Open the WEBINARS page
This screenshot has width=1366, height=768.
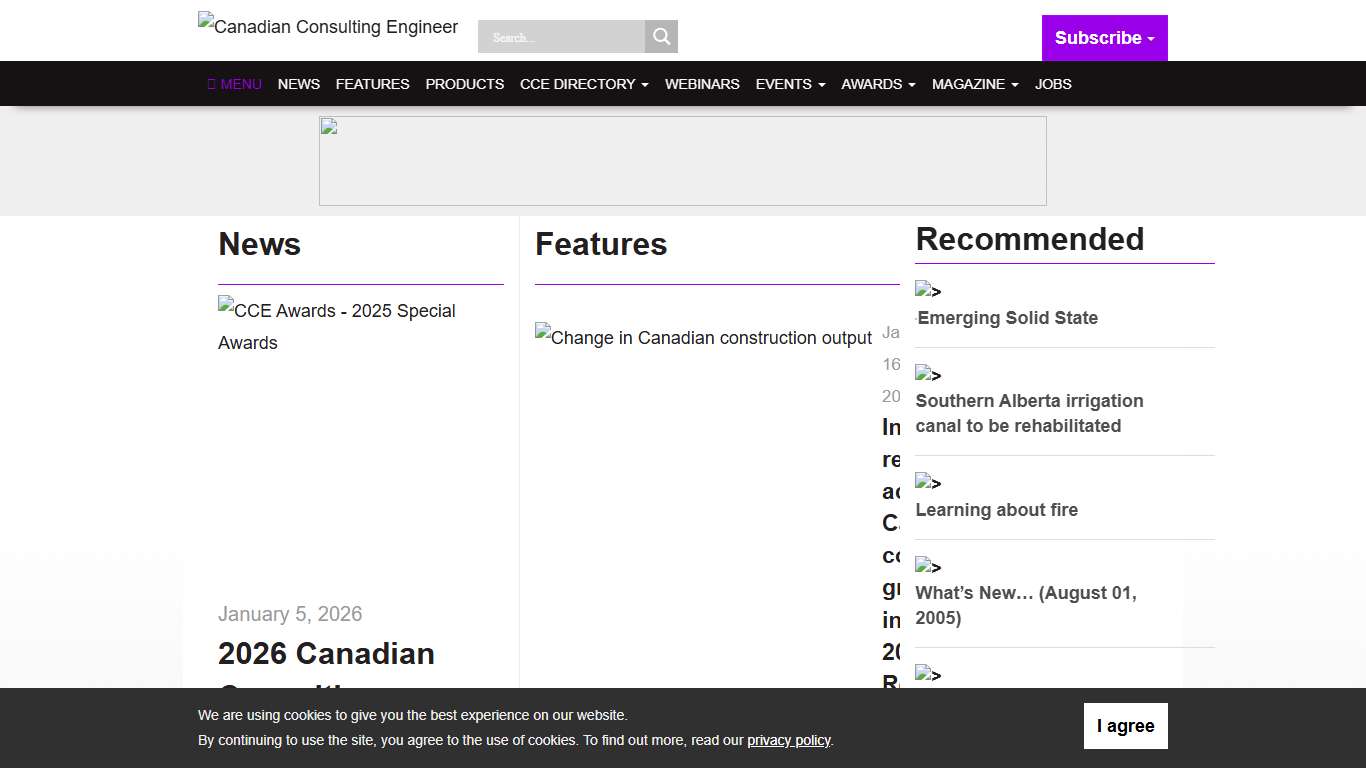[x=702, y=84]
